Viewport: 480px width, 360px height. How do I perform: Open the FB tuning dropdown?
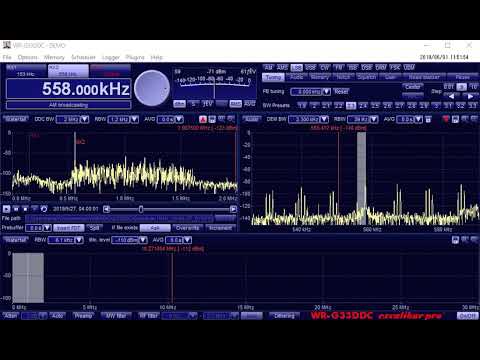point(327,91)
